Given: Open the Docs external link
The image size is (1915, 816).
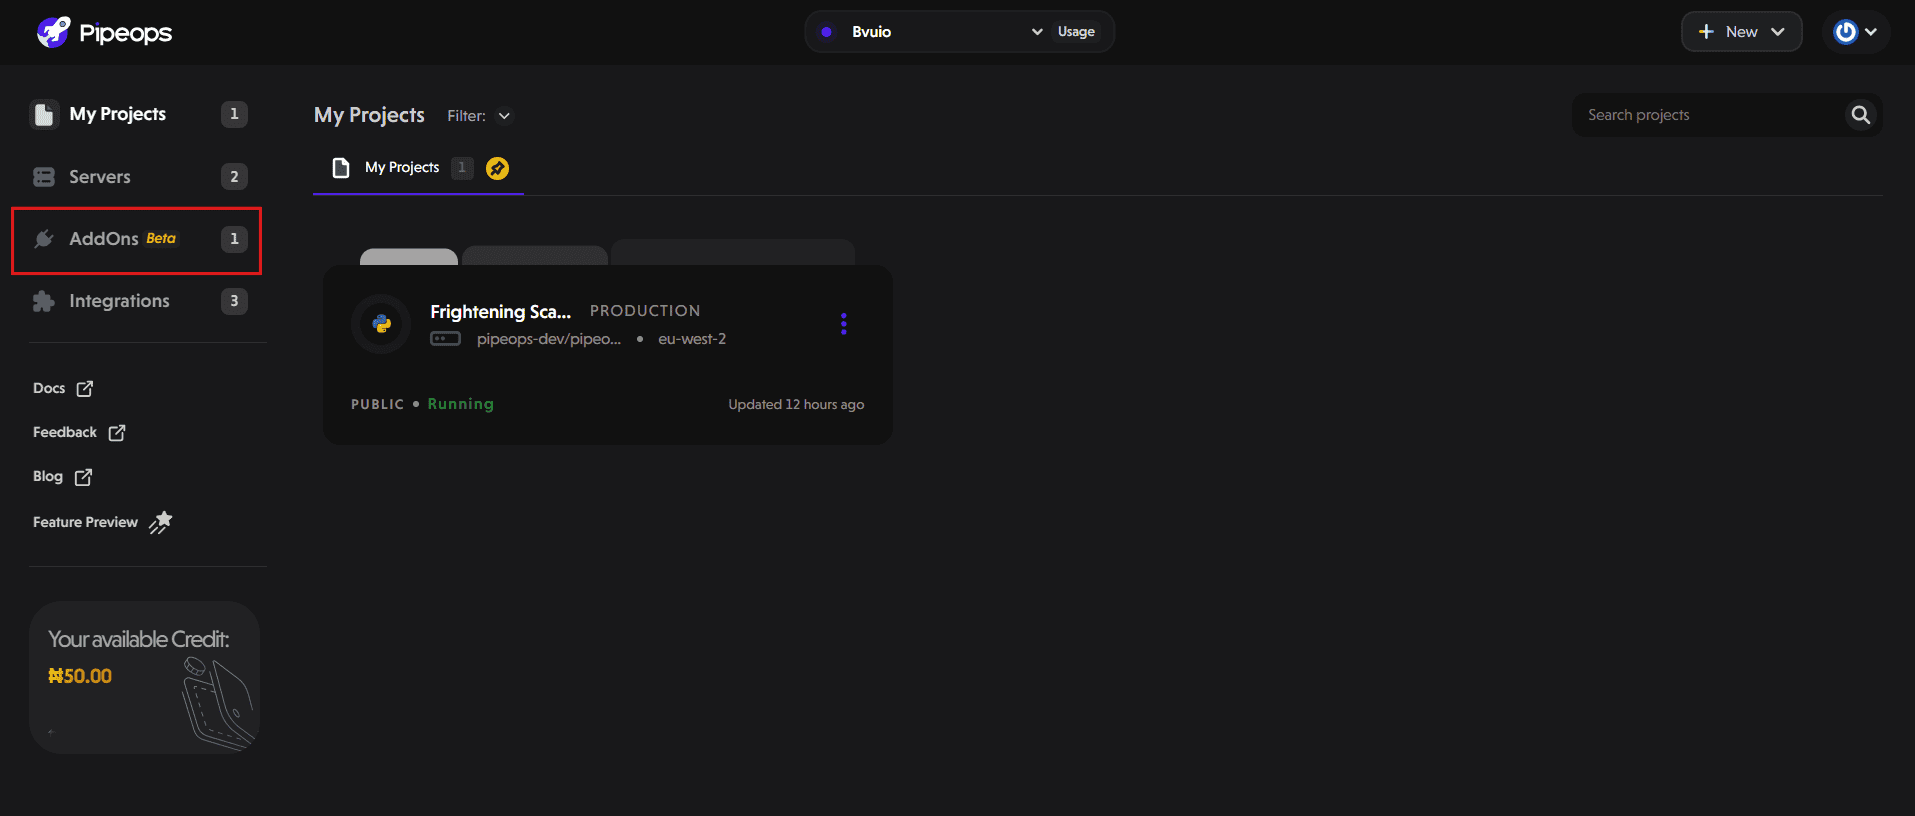Looking at the screenshot, I should (63, 388).
